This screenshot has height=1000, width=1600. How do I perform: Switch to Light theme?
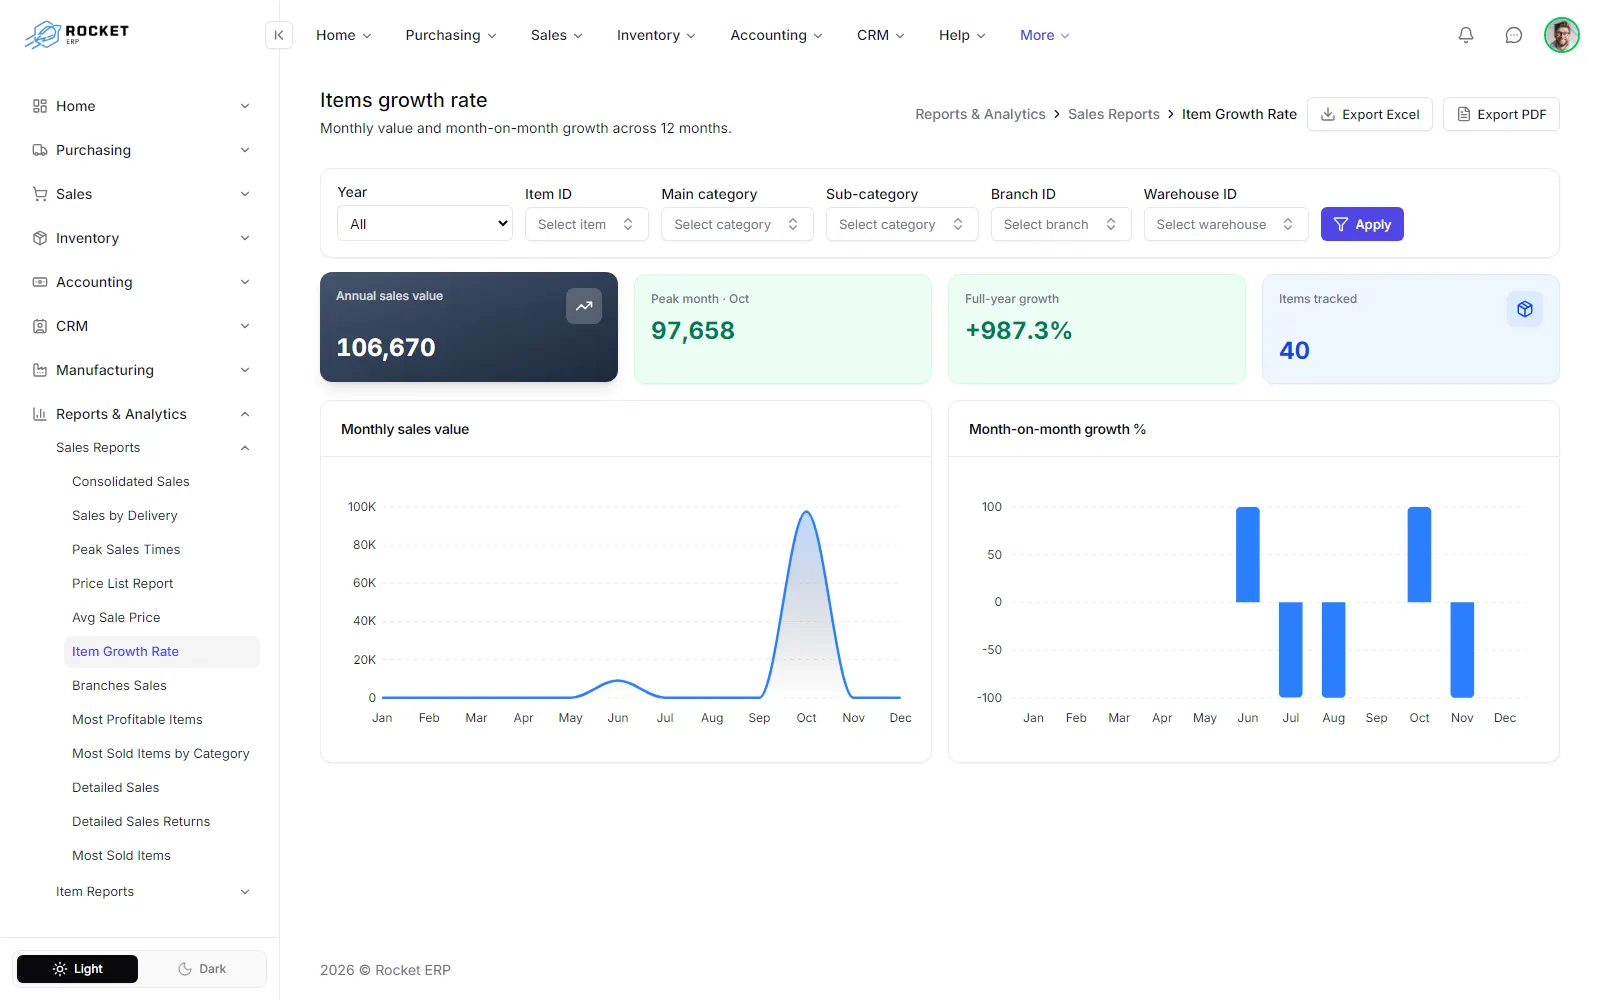(78, 969)
